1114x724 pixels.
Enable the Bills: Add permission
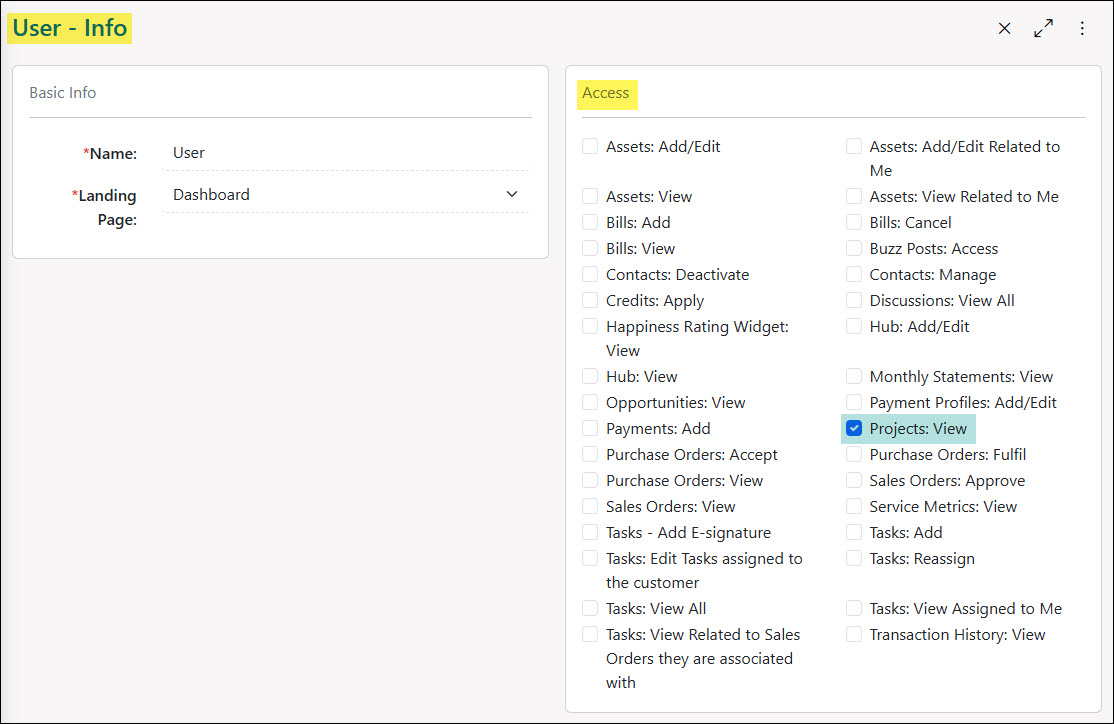click(590, 222)
